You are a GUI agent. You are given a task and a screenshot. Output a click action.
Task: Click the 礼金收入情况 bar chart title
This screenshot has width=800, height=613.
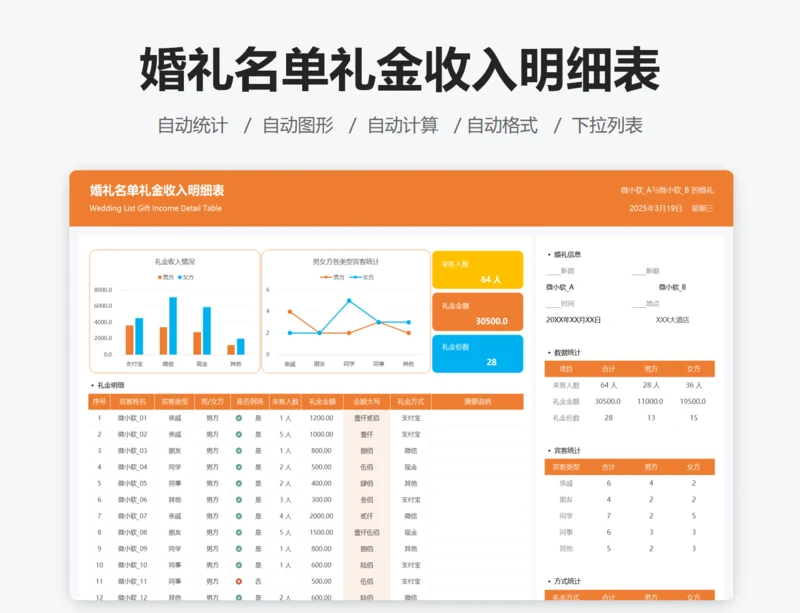click(175, 261)
